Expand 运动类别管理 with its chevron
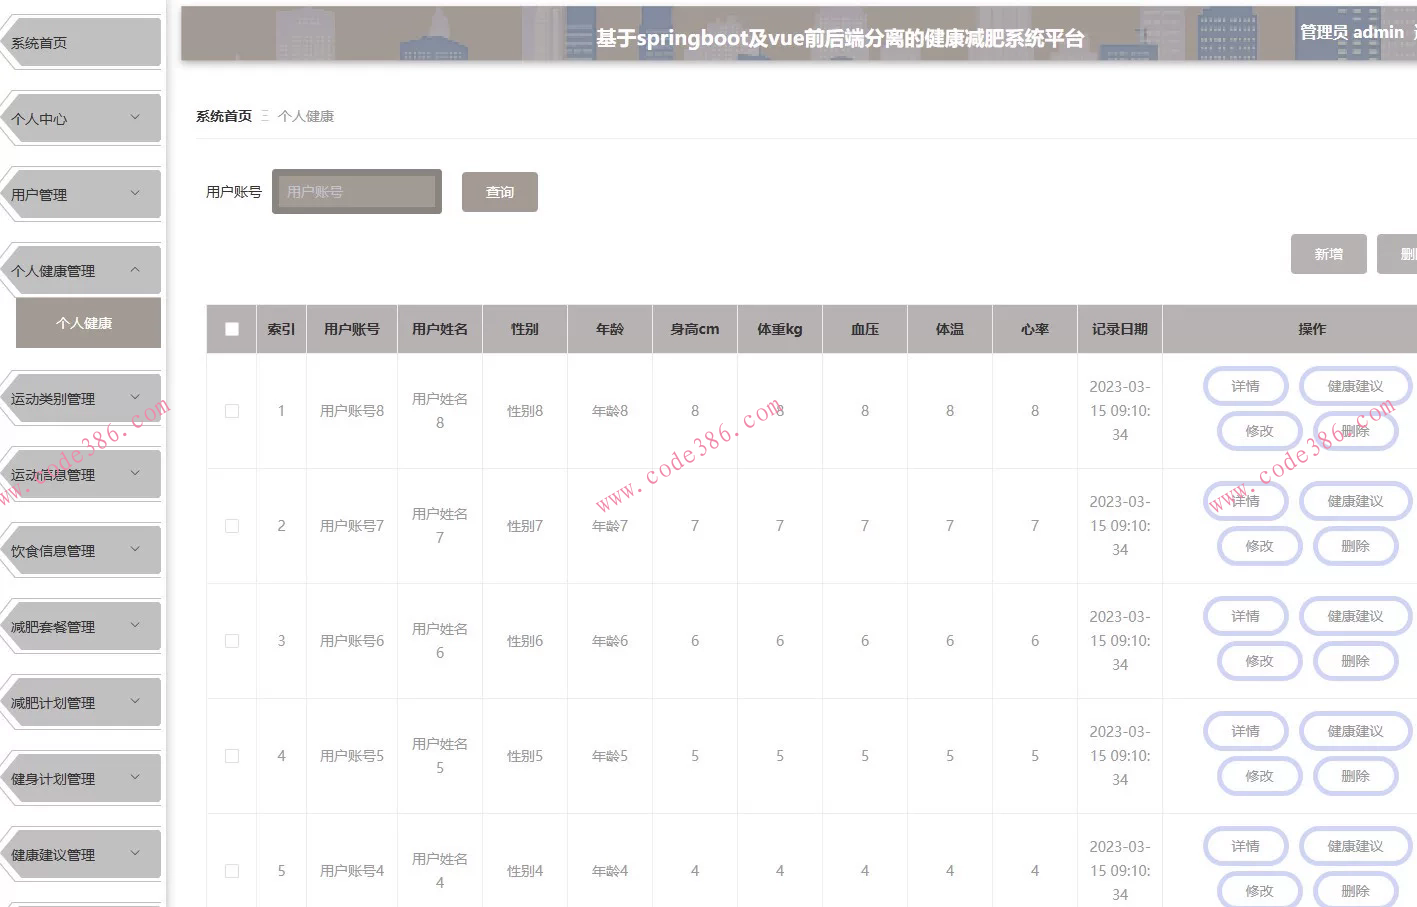Screen dimensions: 1417x907 click(x=135, y=397)
